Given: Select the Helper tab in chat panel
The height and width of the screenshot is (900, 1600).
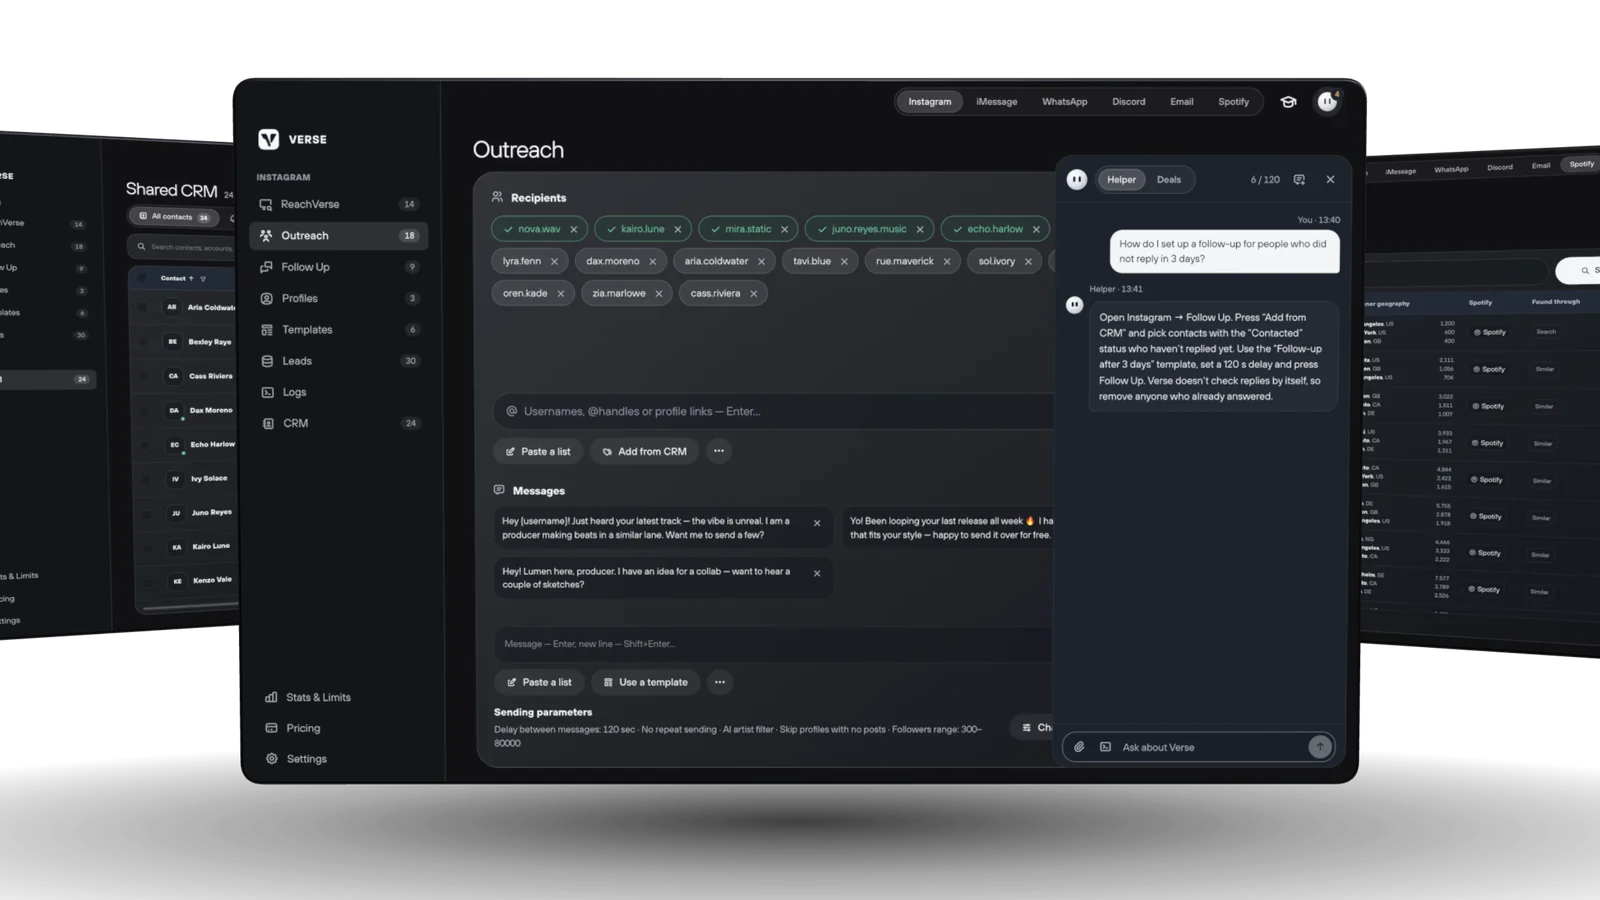Looking at the screenshot, I should point(1121,180).
